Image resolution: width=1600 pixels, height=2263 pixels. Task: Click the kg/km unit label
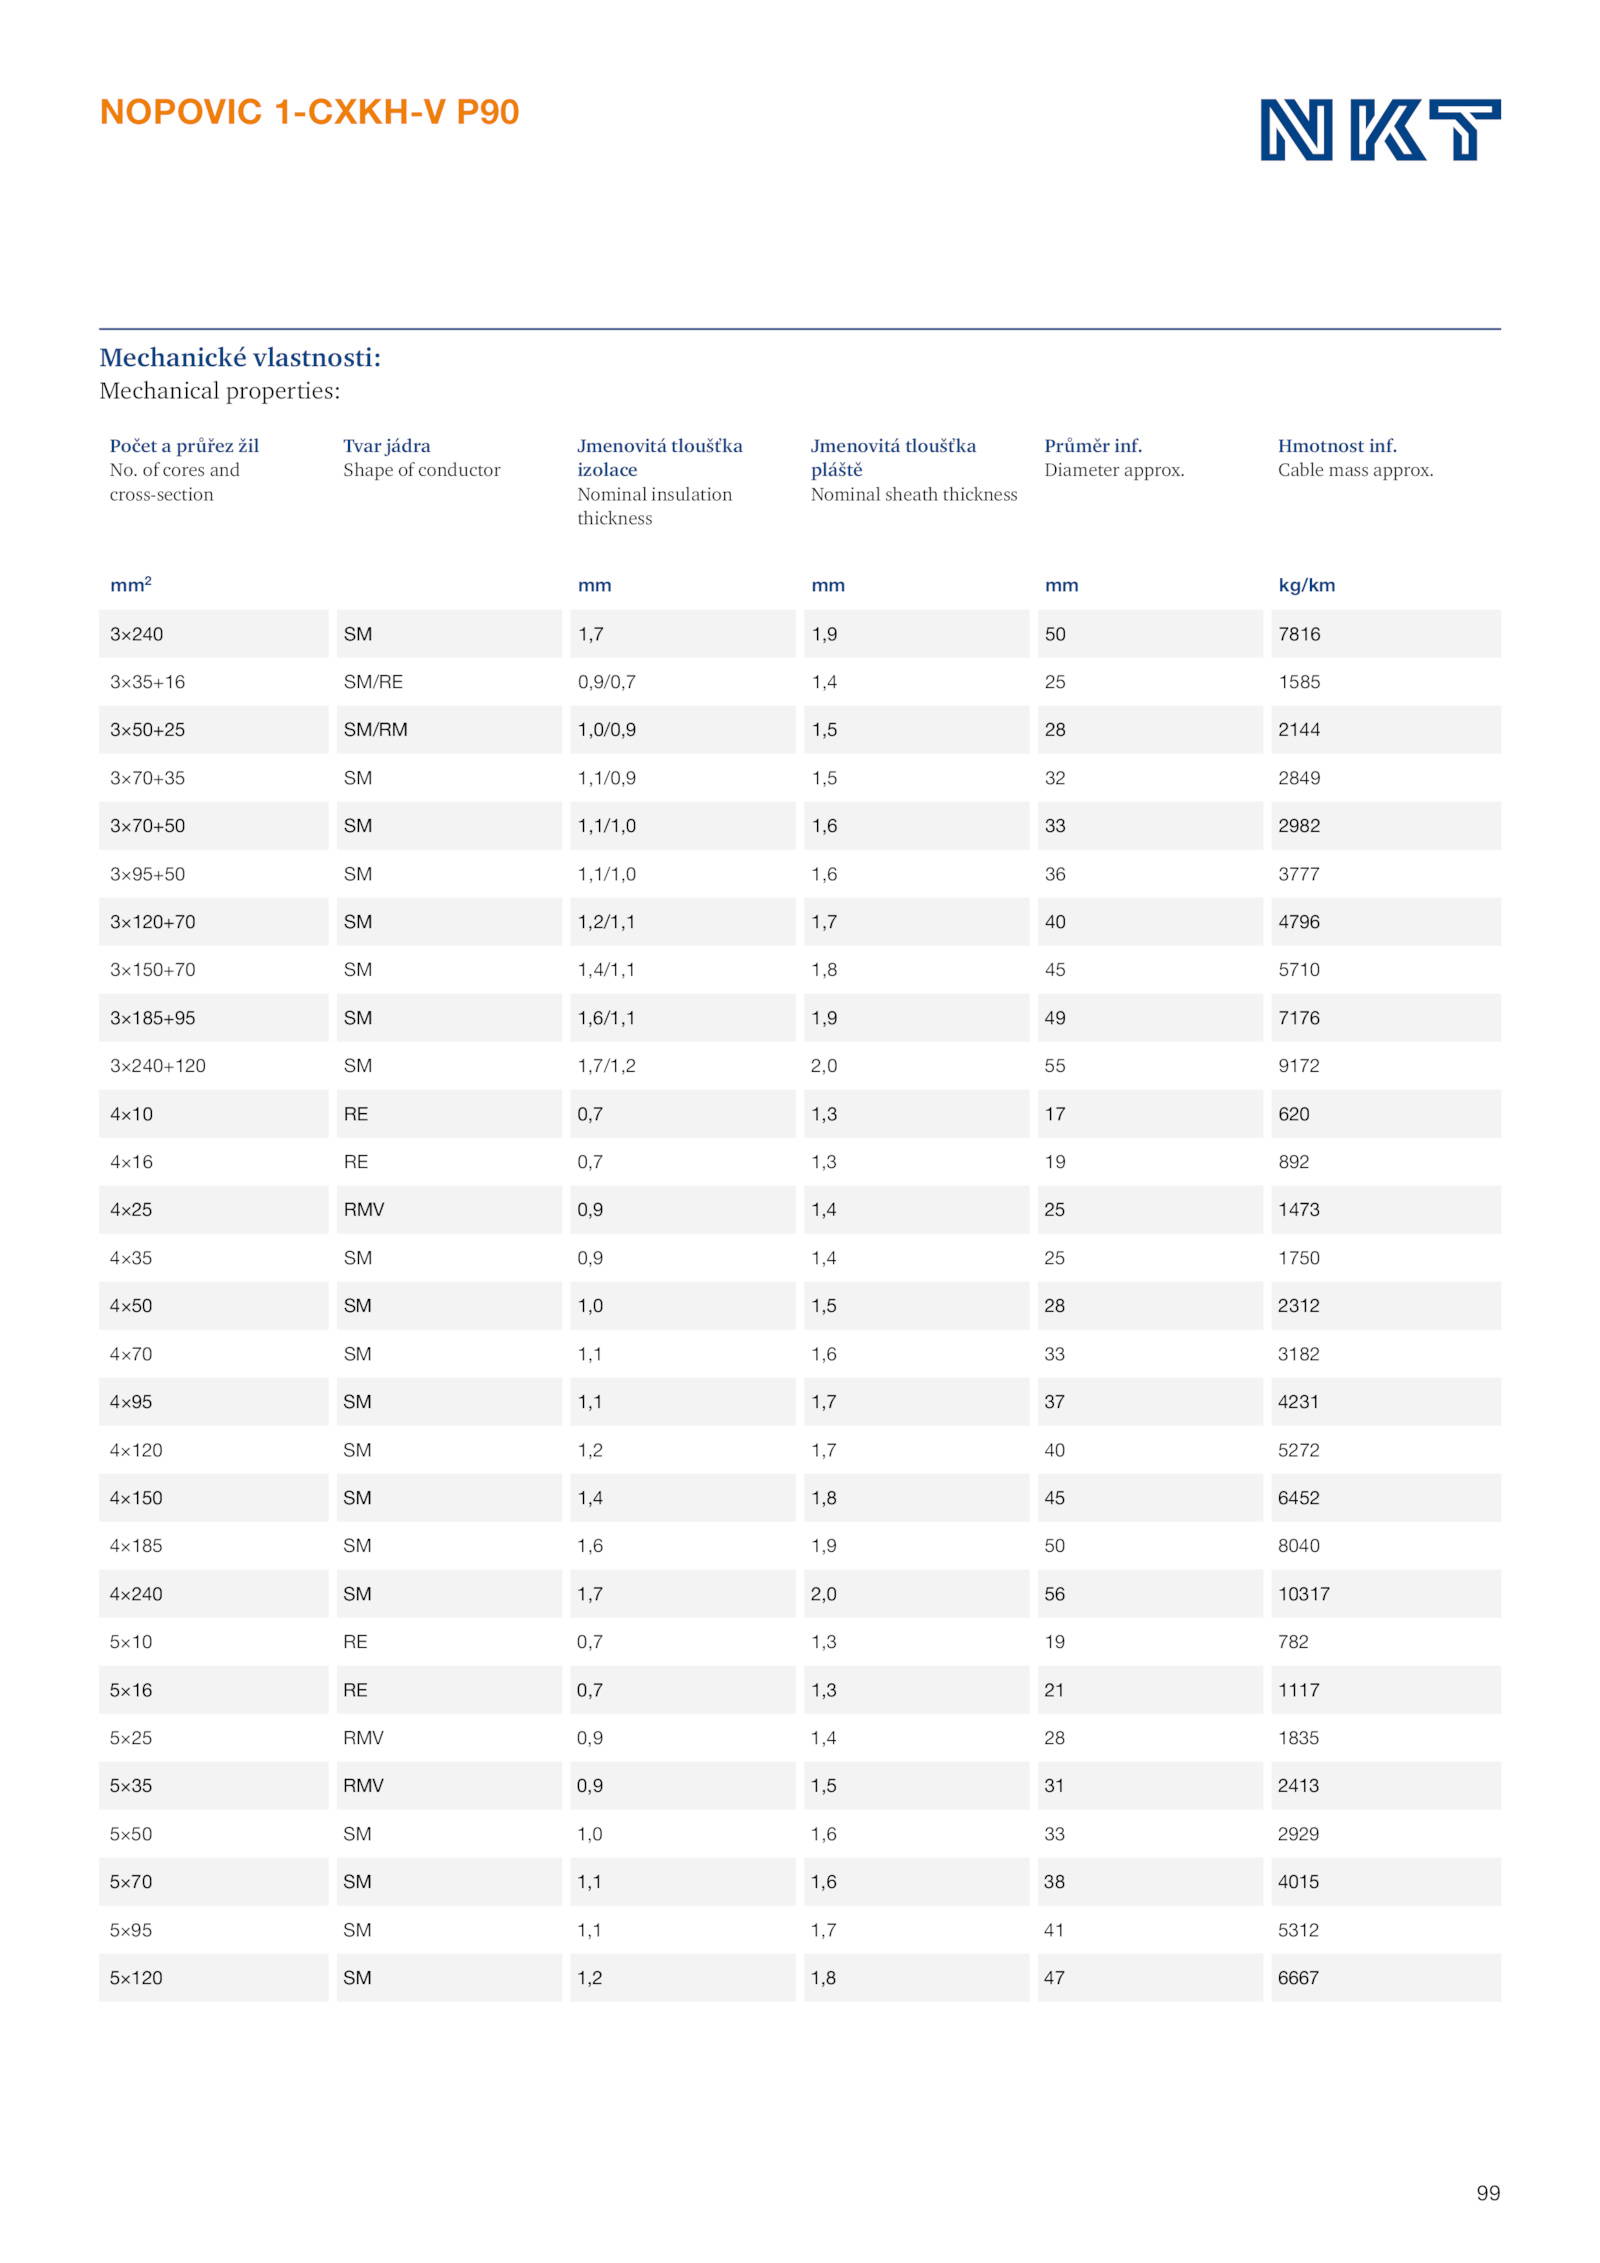click(x=1307, y=586)
